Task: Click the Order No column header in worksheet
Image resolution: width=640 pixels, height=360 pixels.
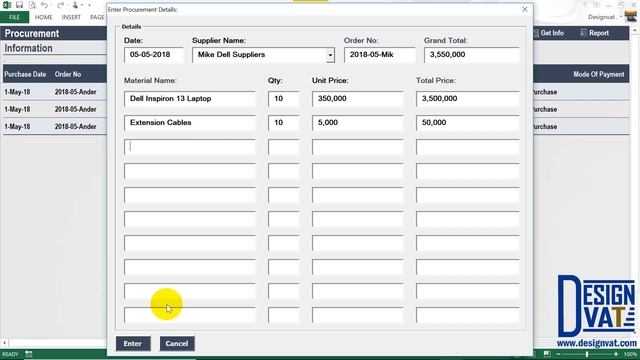Action: [68, 74]
